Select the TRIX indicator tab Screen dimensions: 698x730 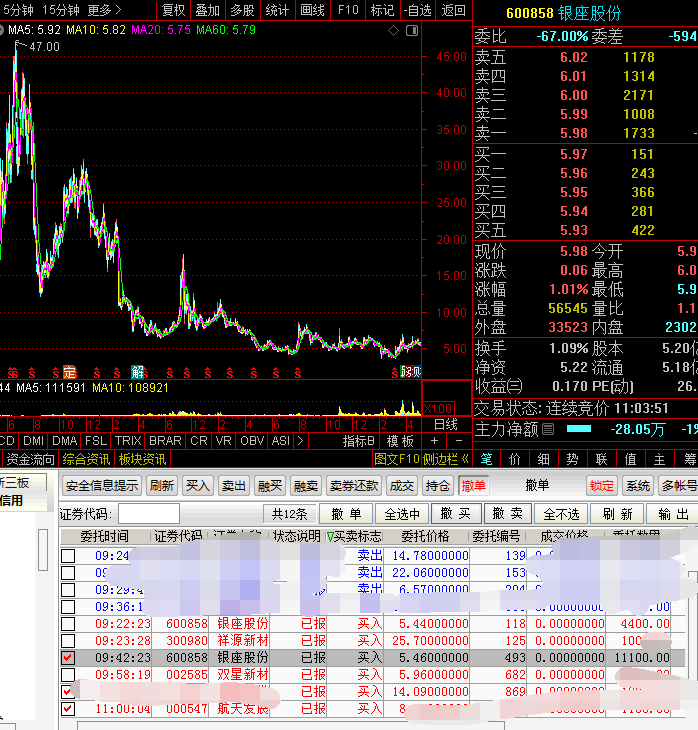pyautogui.click(x=128, y=441)
